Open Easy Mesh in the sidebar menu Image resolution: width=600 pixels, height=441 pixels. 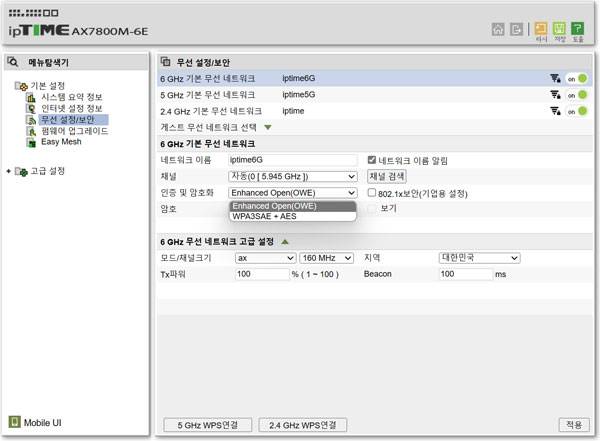click(59, 142)
